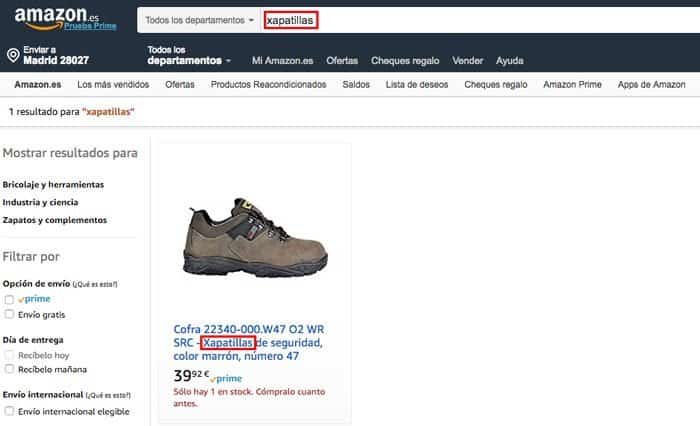700x426 pixels.
Task: Open the Ayuda link
Action: tap(509, 60)
